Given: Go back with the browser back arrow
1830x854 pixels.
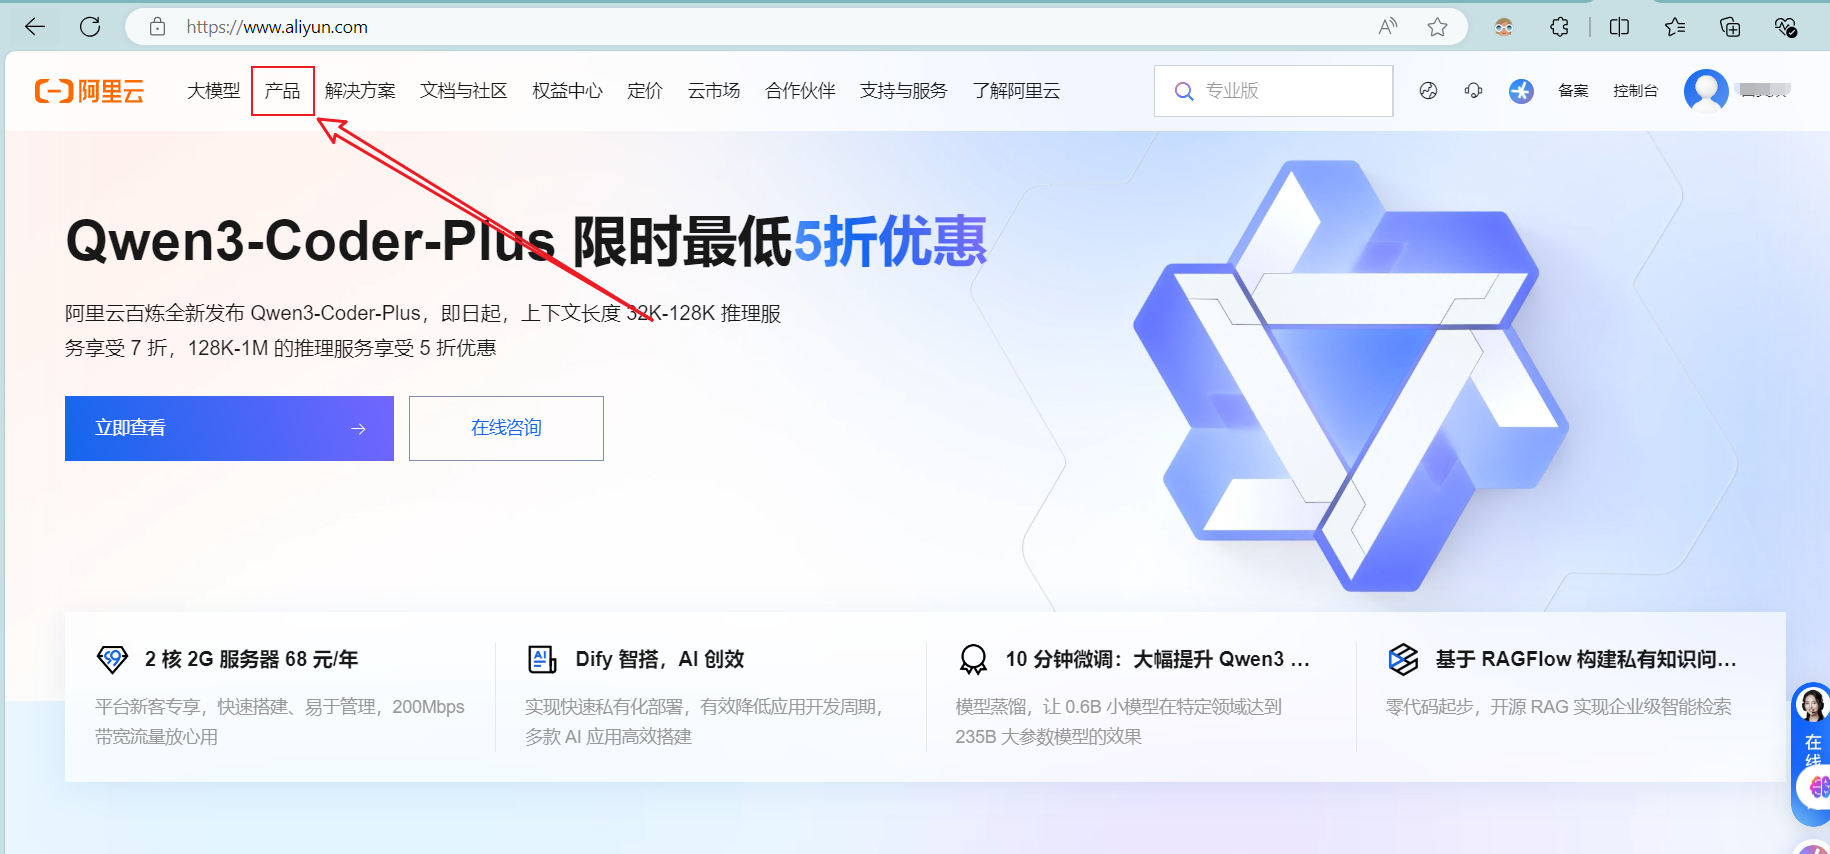Looking at the screenshot, I should point(35,27).
